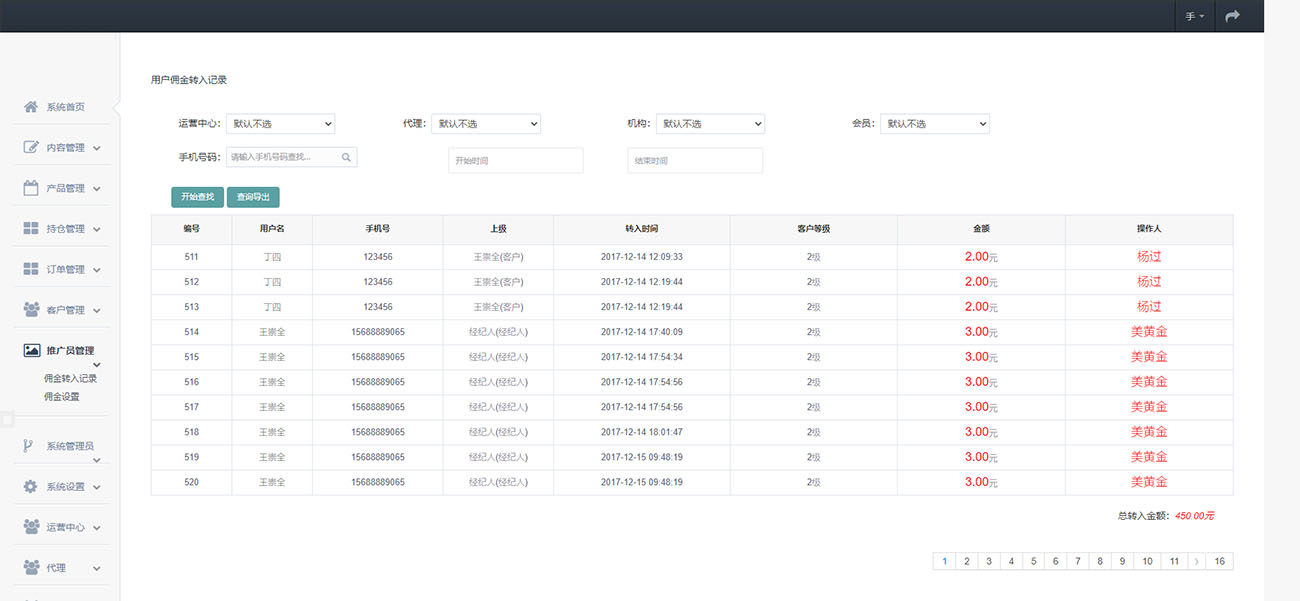The height and width of the screenshot is (601, 1300).
Task: Click the edit icon for 内容管理
Action: (x=31, y=147)
